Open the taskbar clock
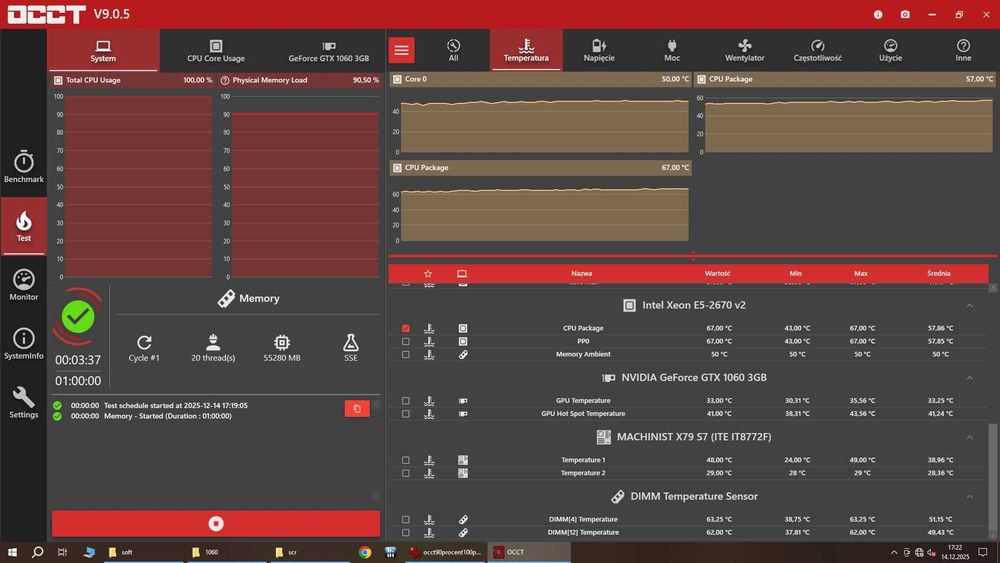The image size is (1000, 563). 955,552
